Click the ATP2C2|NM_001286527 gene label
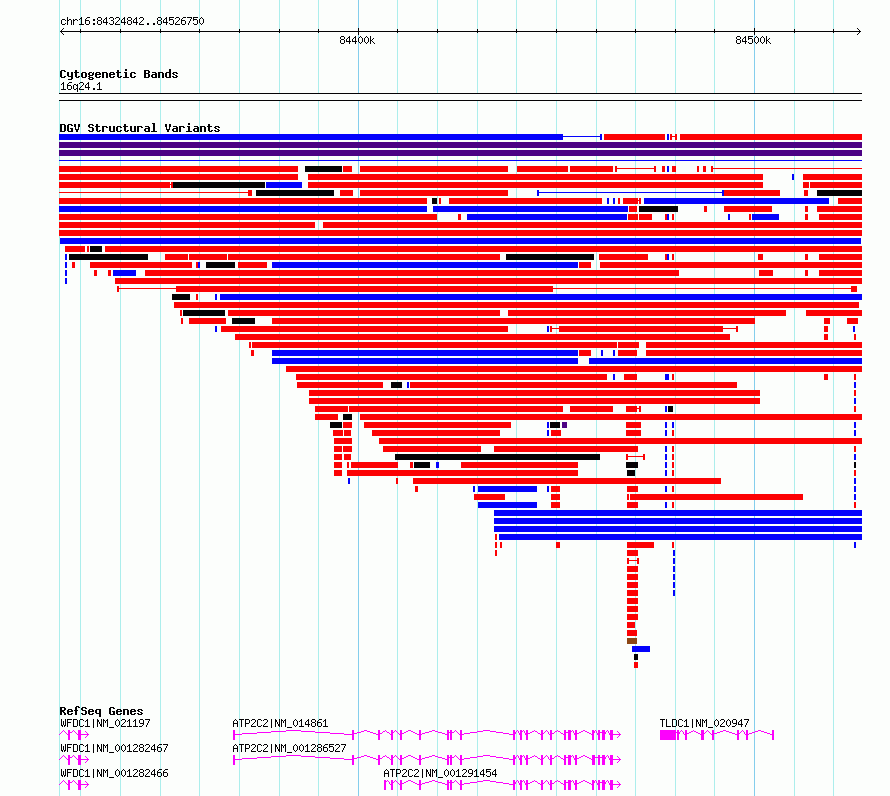The image size is (890, 796). (289, 748)
